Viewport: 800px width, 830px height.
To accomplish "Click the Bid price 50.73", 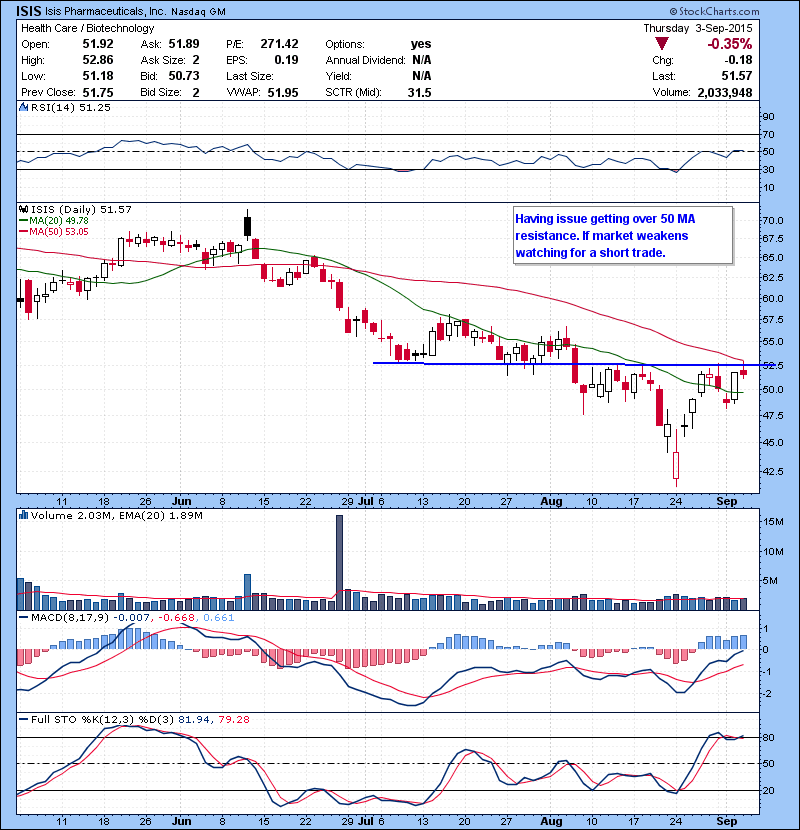I will [184, 76].
